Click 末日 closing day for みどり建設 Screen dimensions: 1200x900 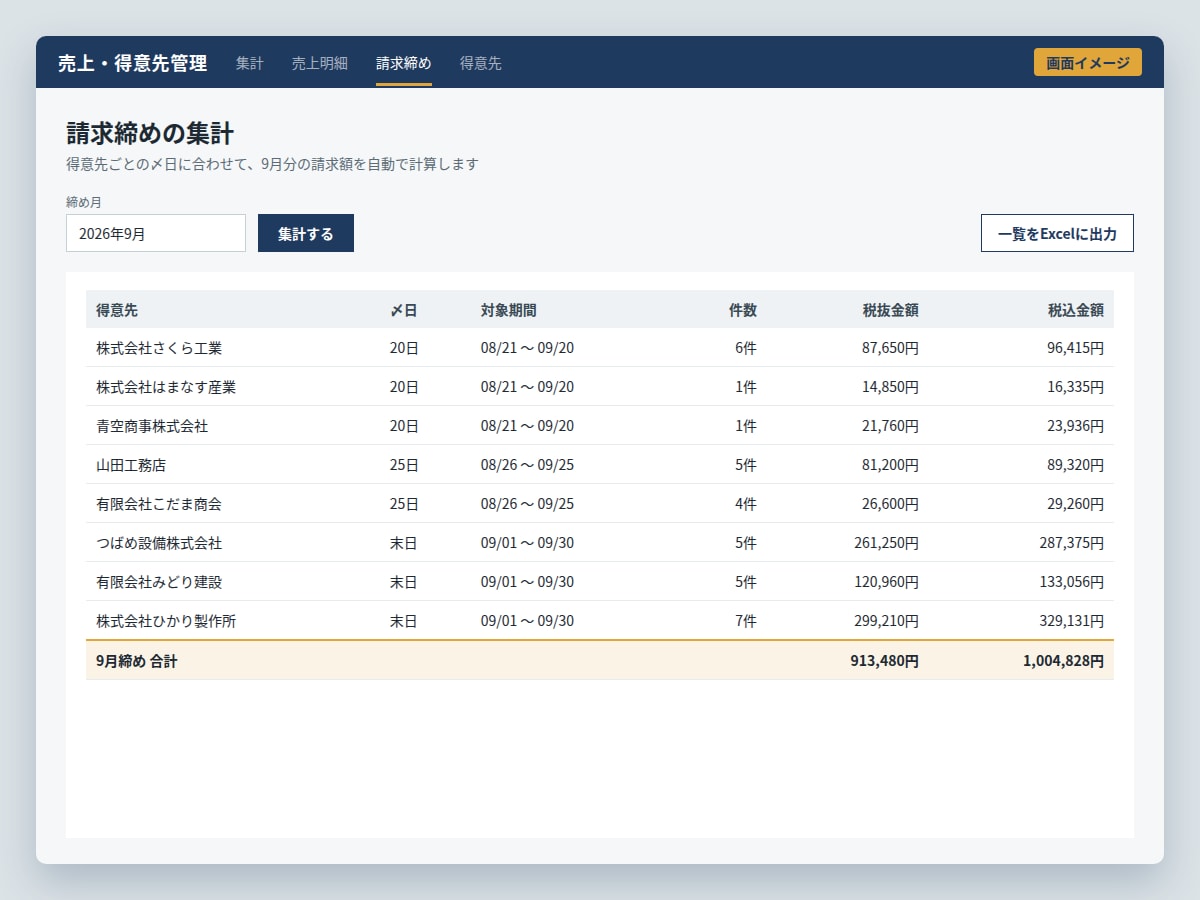[x=404, y=582]
